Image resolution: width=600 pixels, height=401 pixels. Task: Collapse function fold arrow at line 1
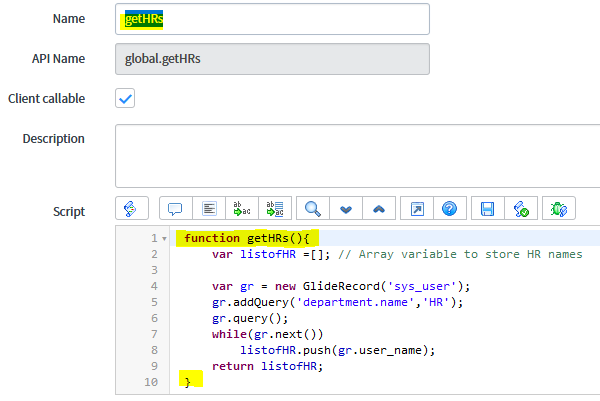point(164,239)
